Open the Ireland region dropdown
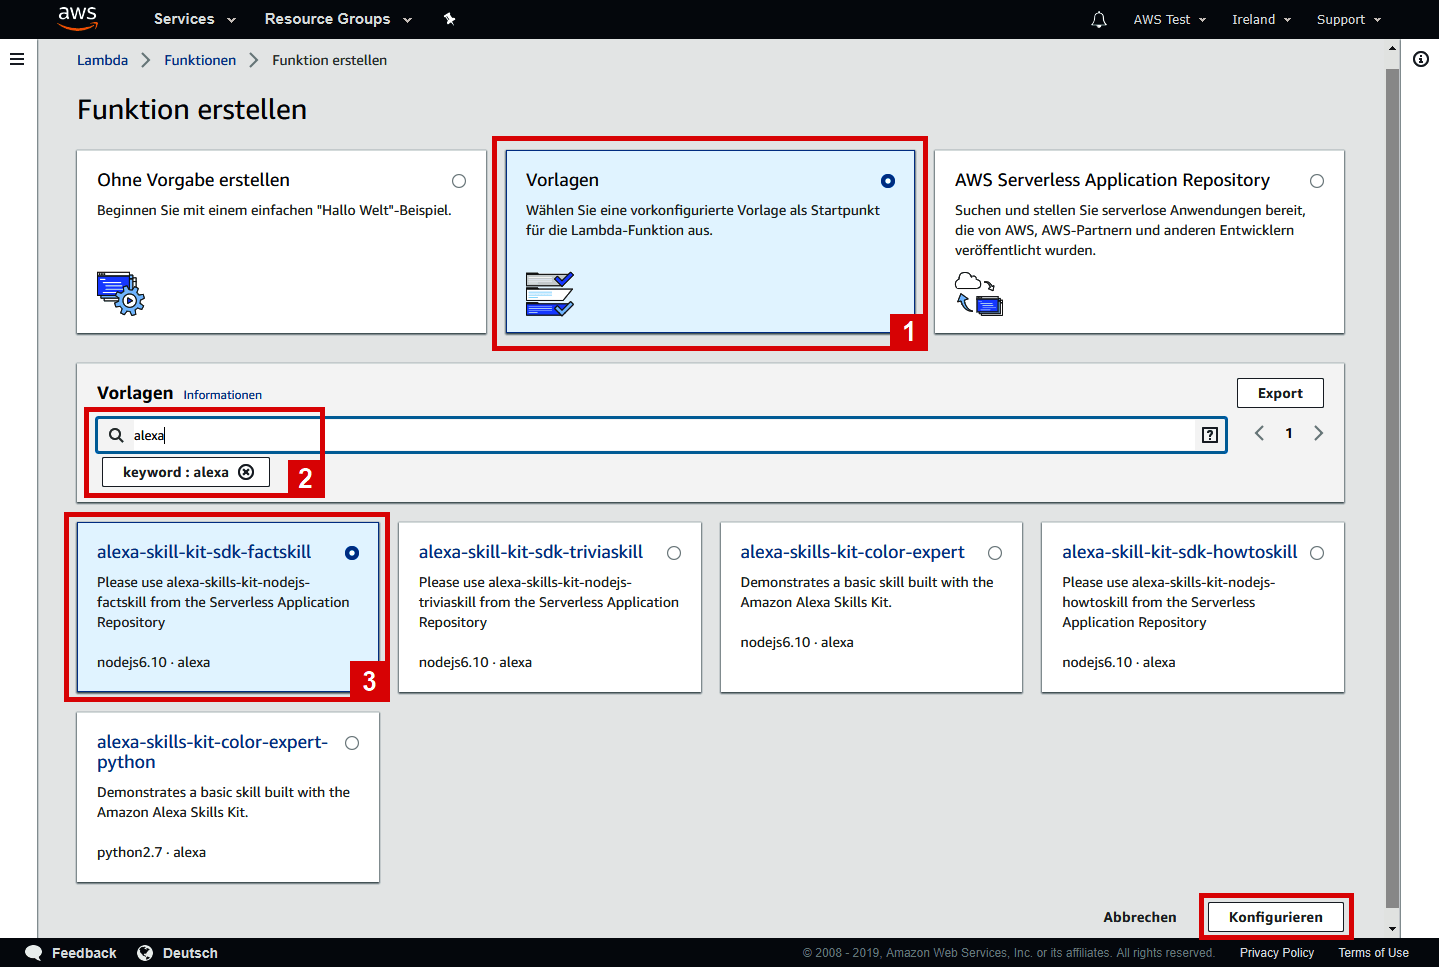The width and height of the screenshot is (1439, 967). click(x=1261, y=19)
